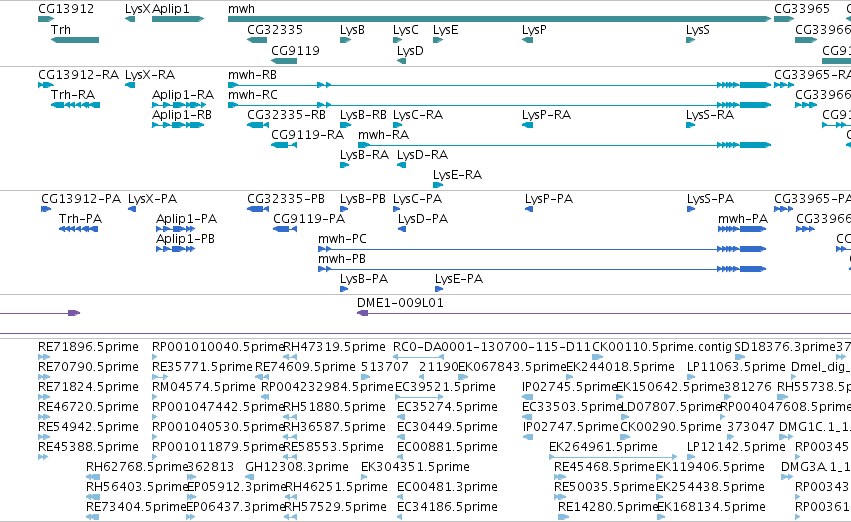Click the GH12308.3prime EST
This screenshot has width=851, height=522.
250,477
